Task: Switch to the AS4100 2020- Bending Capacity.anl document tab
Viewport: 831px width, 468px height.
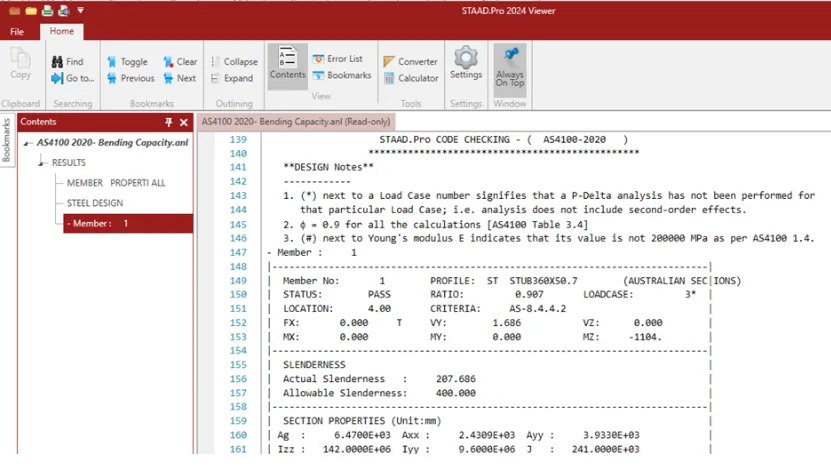Action: 296,122
